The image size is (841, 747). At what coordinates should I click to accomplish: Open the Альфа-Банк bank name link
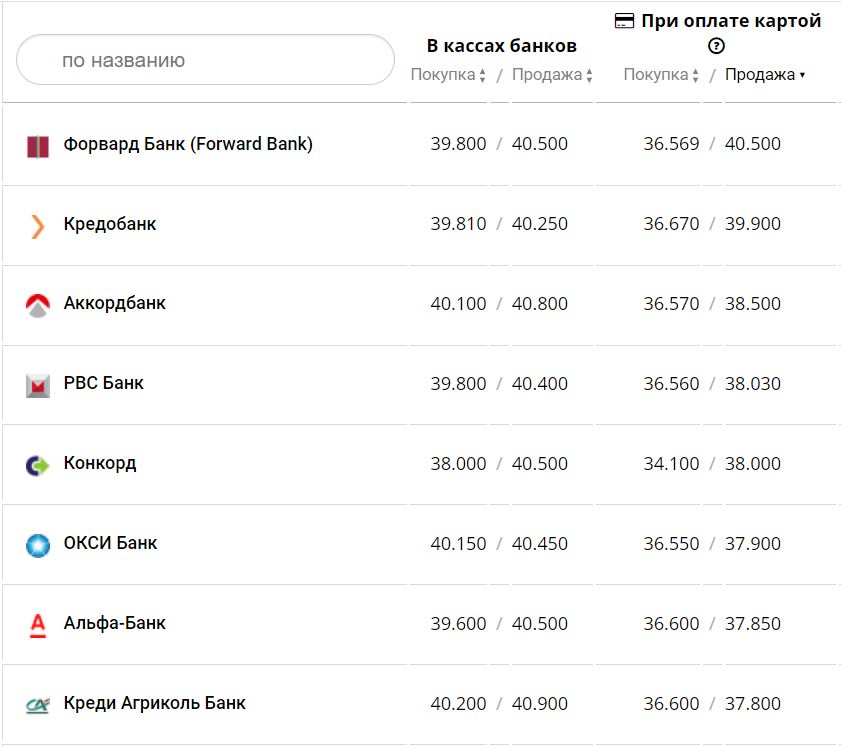(x=115, y=623)
